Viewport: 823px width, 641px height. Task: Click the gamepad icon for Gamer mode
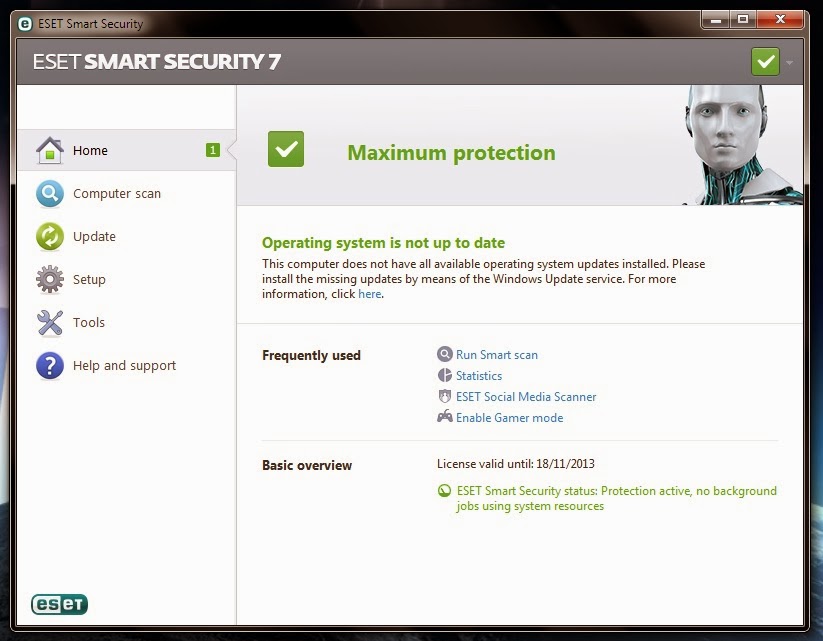tap(445, 417)
